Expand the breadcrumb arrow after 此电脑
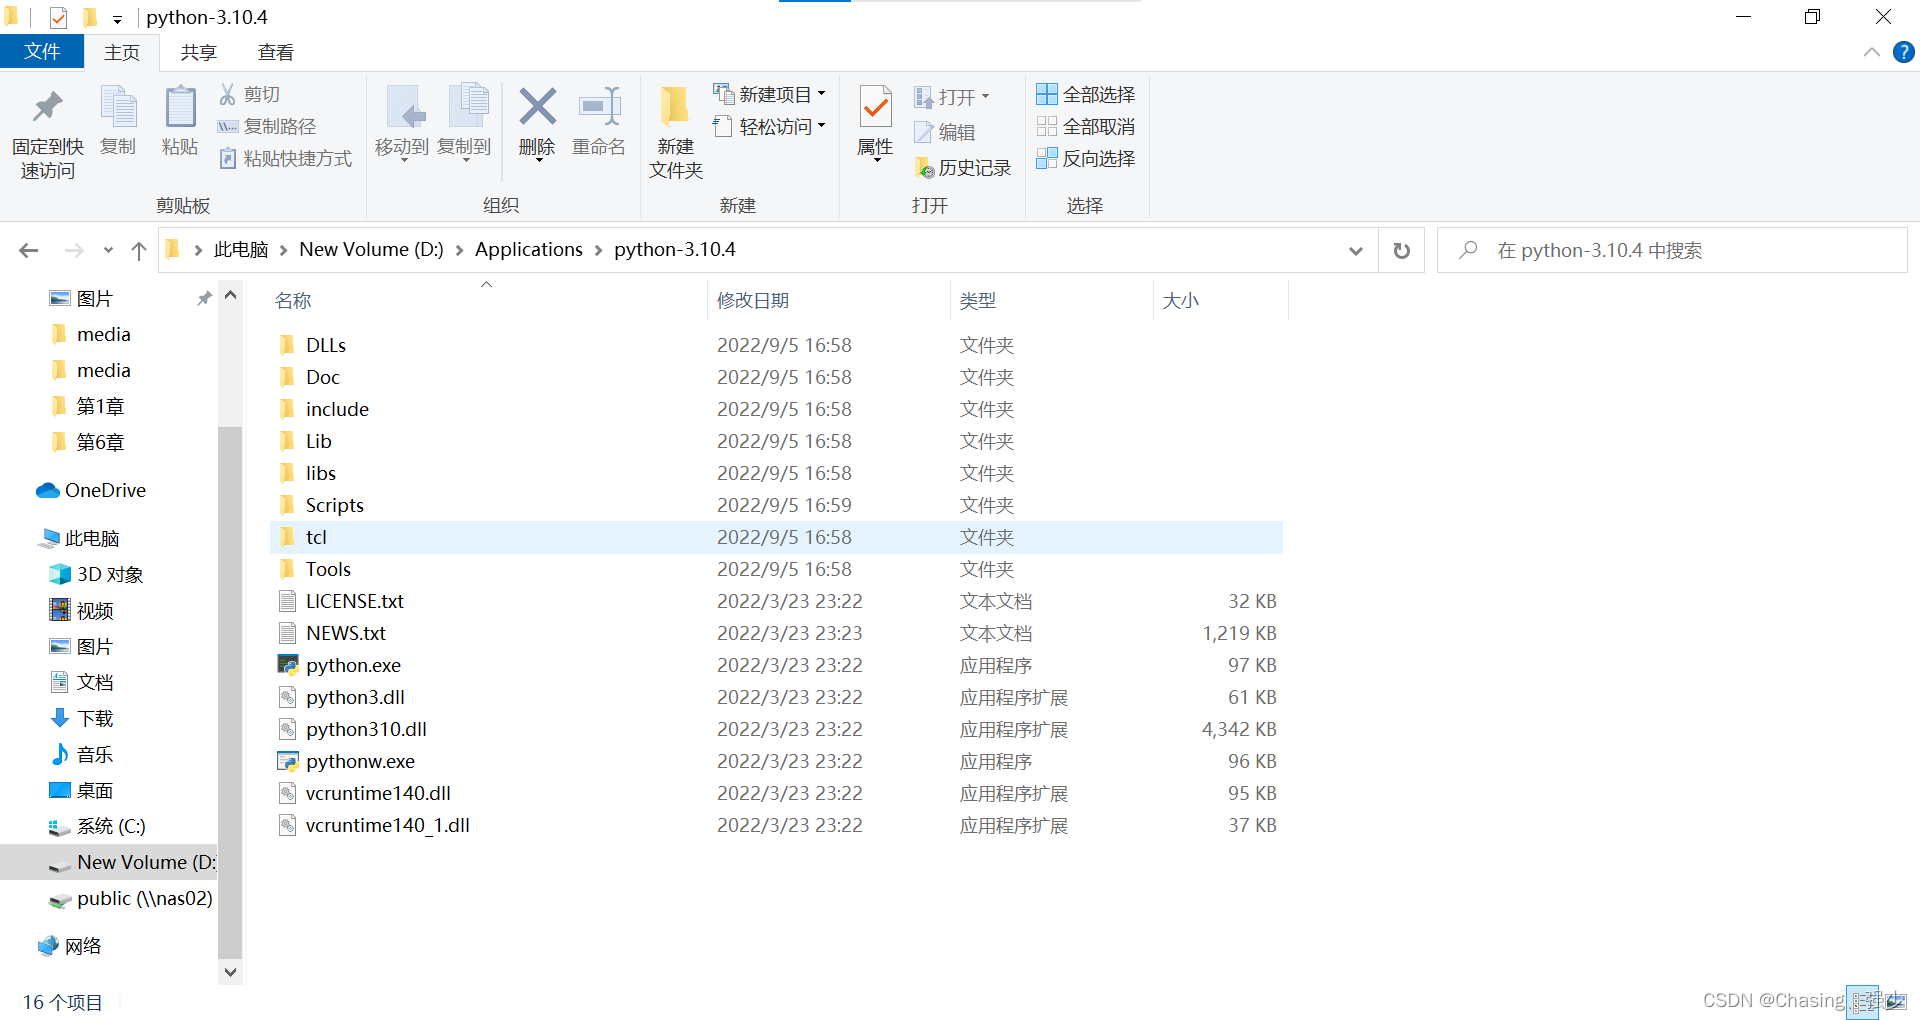Screen dimensions: 1920x1020 [284, 250]
